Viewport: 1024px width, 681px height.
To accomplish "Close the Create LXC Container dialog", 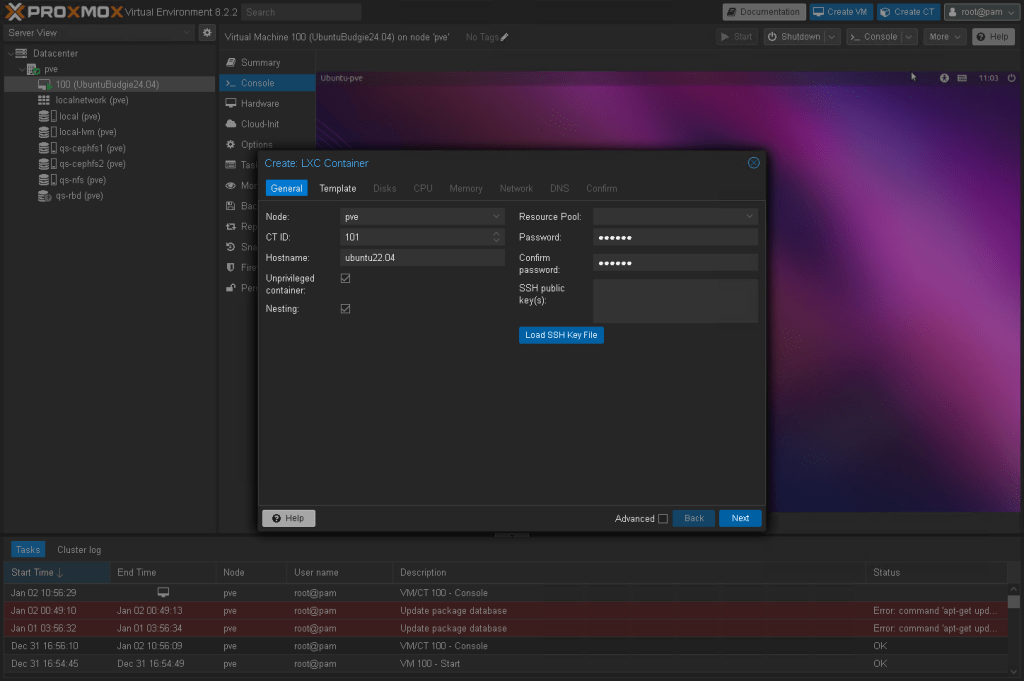I will click(753, 163).
